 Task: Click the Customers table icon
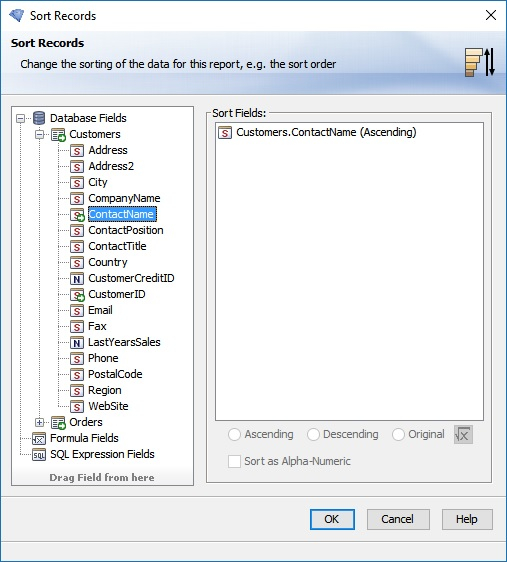click(58, 134)
